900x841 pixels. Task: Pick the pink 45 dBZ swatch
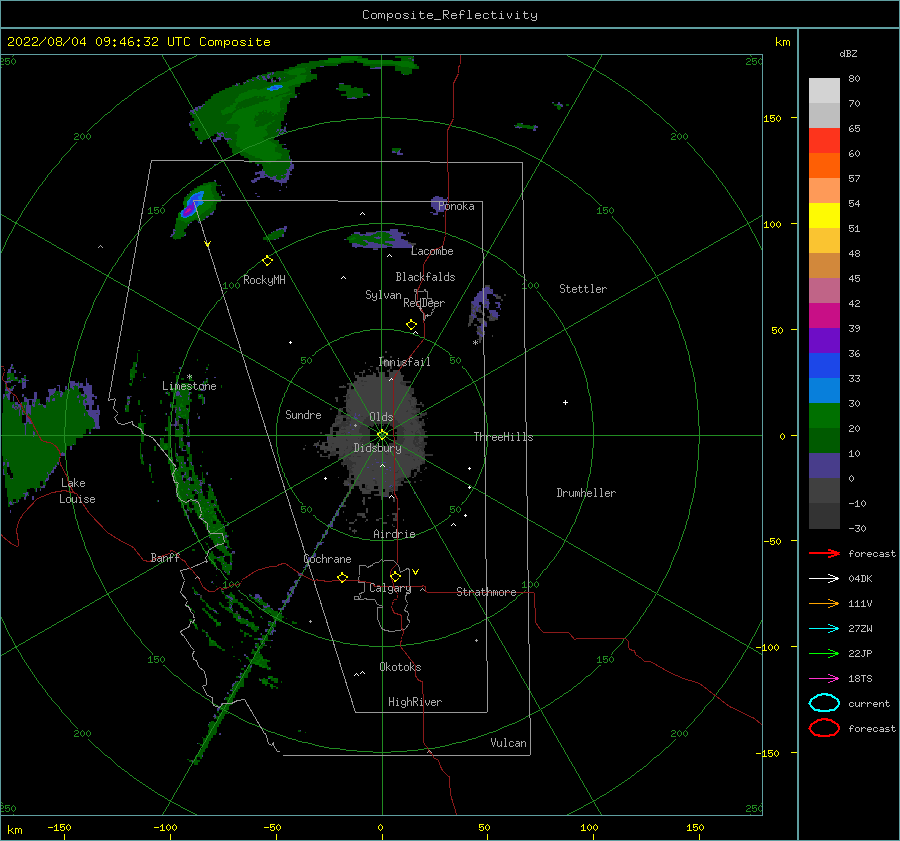(824, 290)
